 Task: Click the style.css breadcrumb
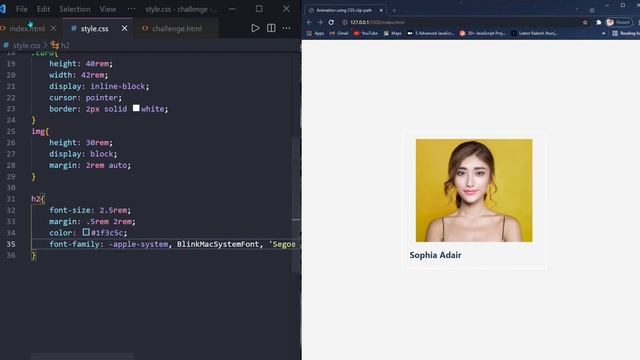pos(27,45)
